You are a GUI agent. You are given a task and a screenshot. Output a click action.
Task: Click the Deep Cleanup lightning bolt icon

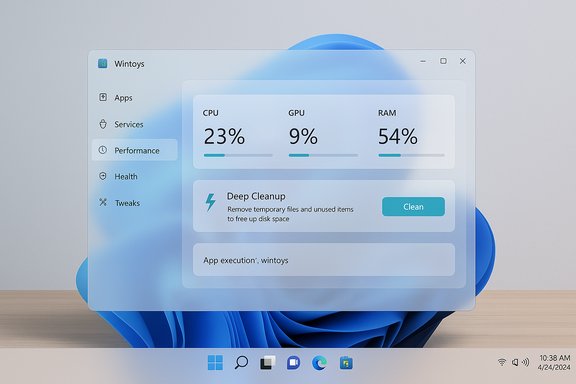[210, 202]
